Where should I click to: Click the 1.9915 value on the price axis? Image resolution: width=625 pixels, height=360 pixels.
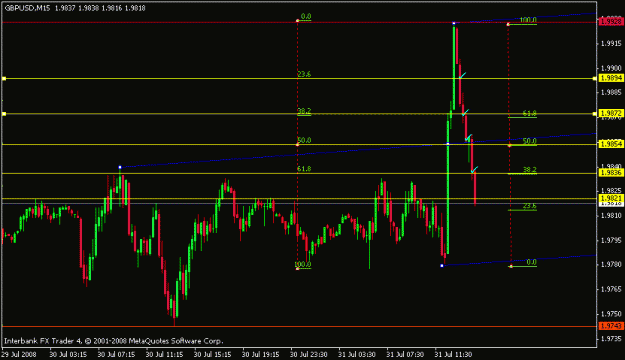(611, 43)
